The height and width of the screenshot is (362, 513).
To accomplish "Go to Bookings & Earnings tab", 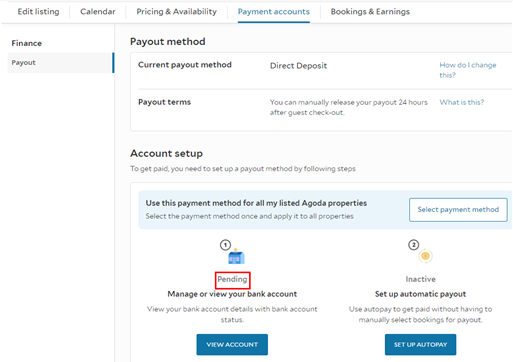I will [370, 12].
